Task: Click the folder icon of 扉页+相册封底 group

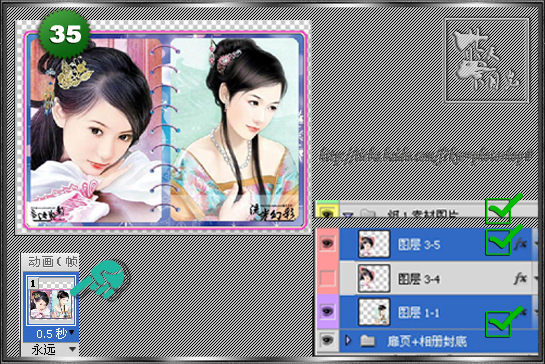Action: tap(368, 341)
